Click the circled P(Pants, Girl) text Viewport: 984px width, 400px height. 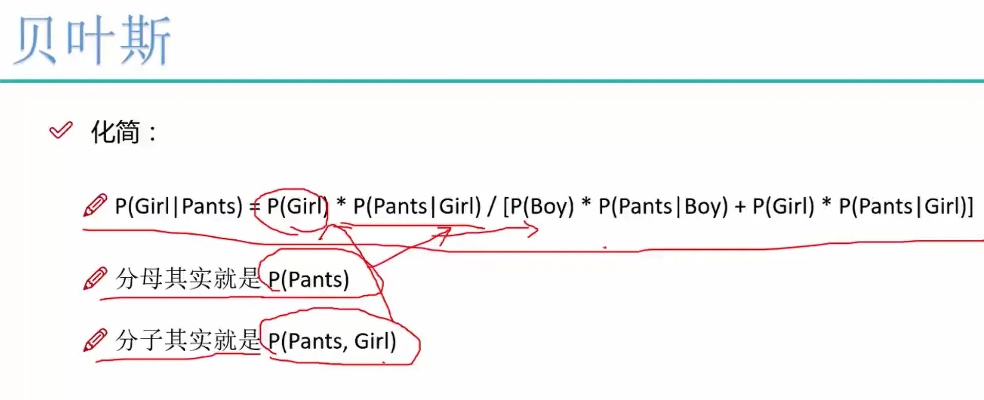click(x=333, y=340)
